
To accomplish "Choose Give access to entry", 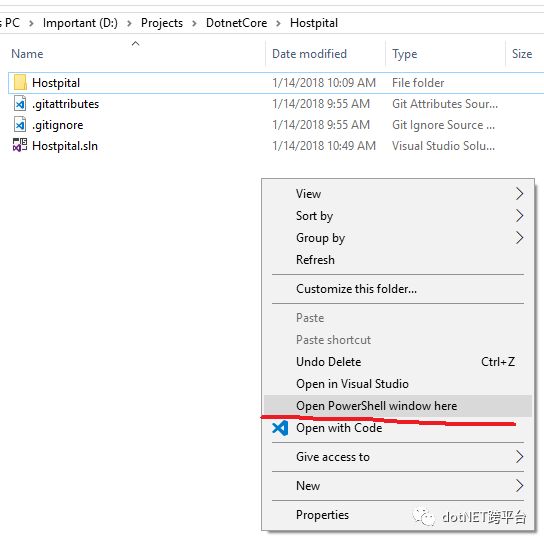I will pyautogui.click(x=398, y=457).
